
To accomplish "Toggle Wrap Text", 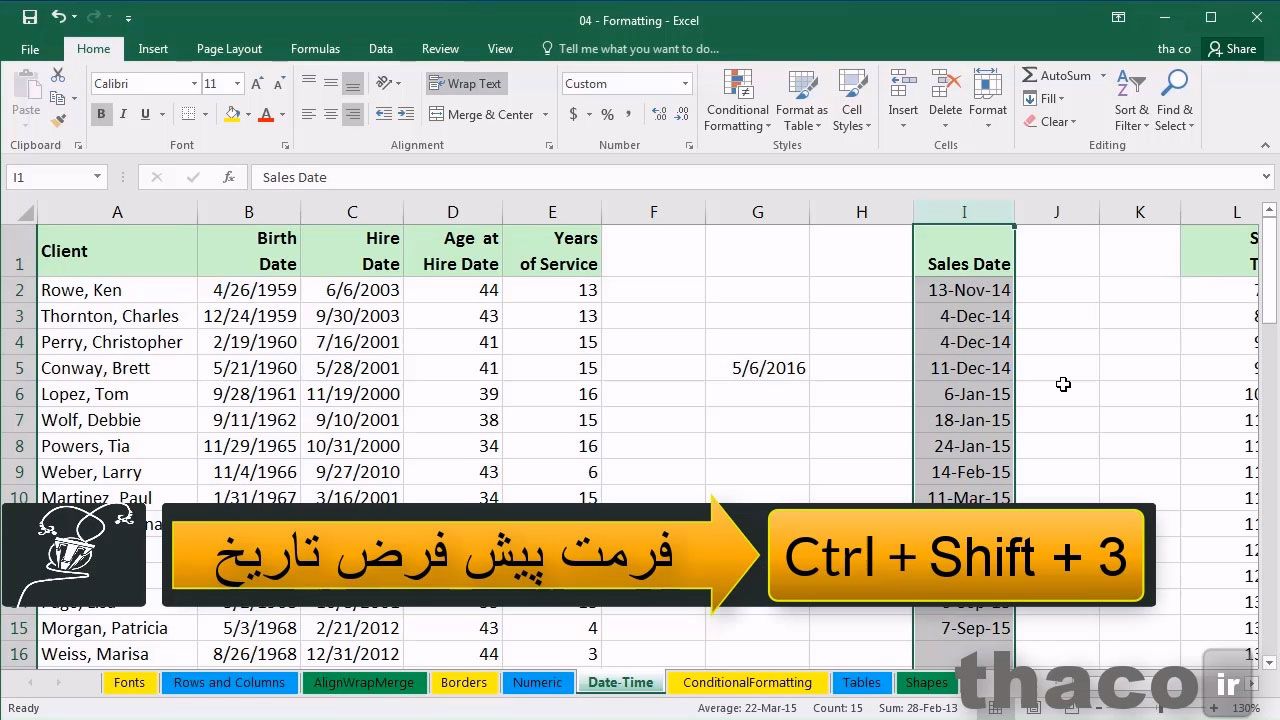I will pos(465,84).
